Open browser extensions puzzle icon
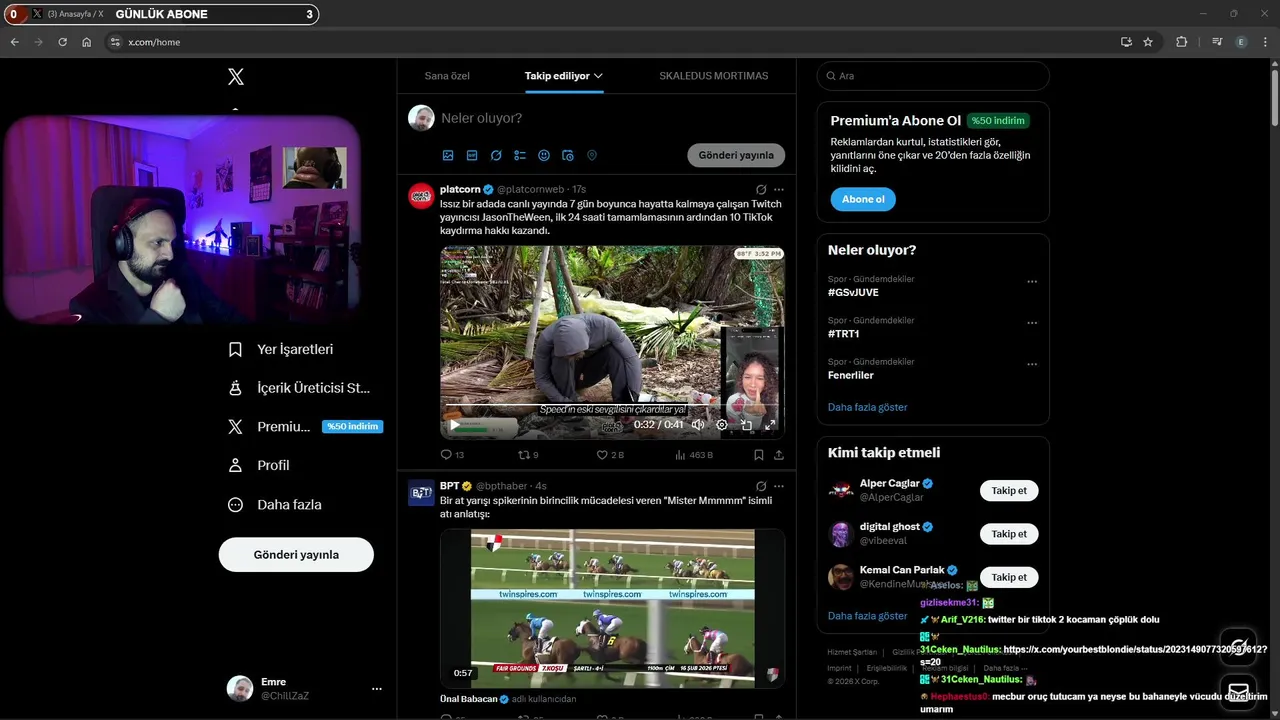 (x=1181, y=42)
